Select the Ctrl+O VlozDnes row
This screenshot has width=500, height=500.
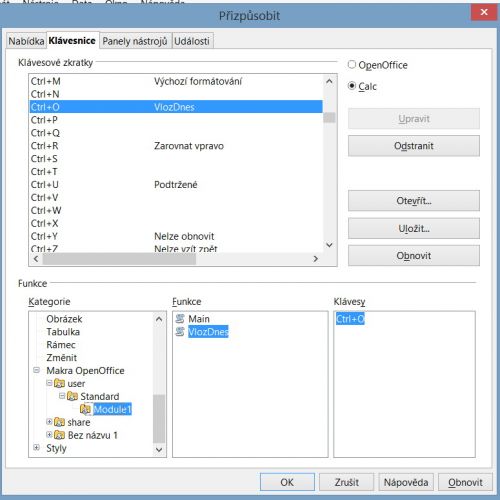[x=176, y=107]
